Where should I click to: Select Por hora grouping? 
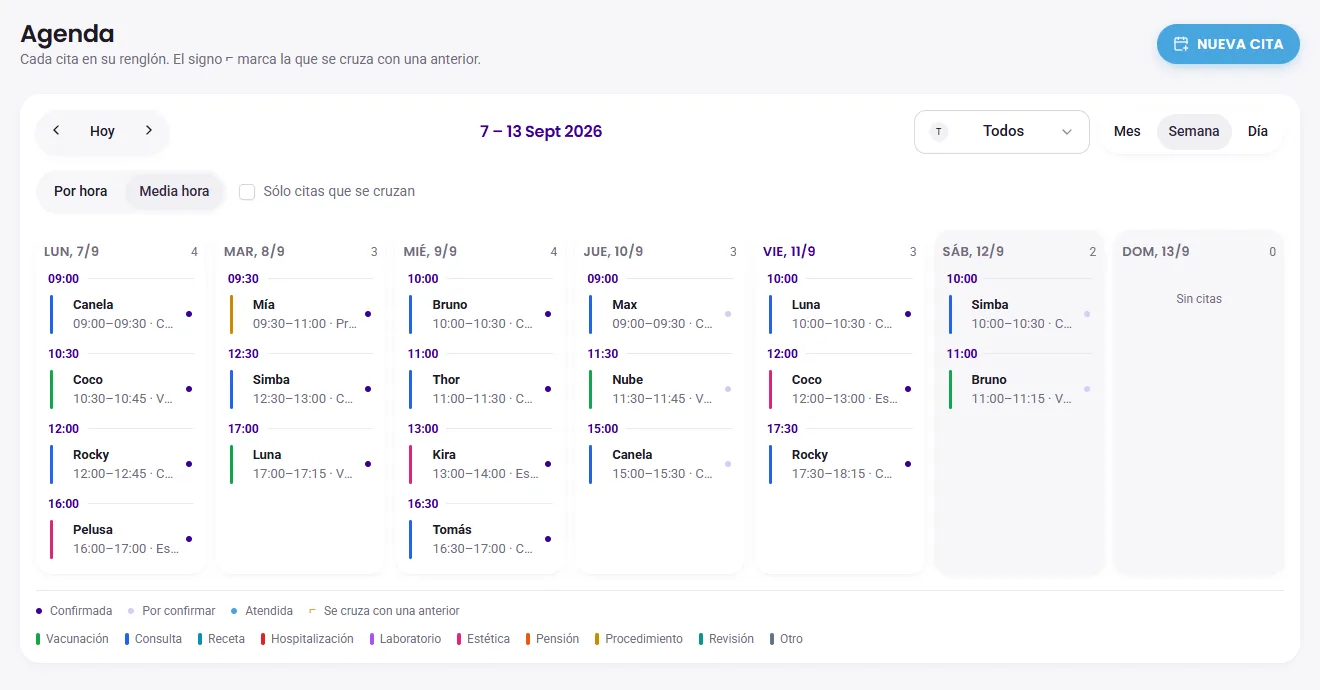click(80, 191)
